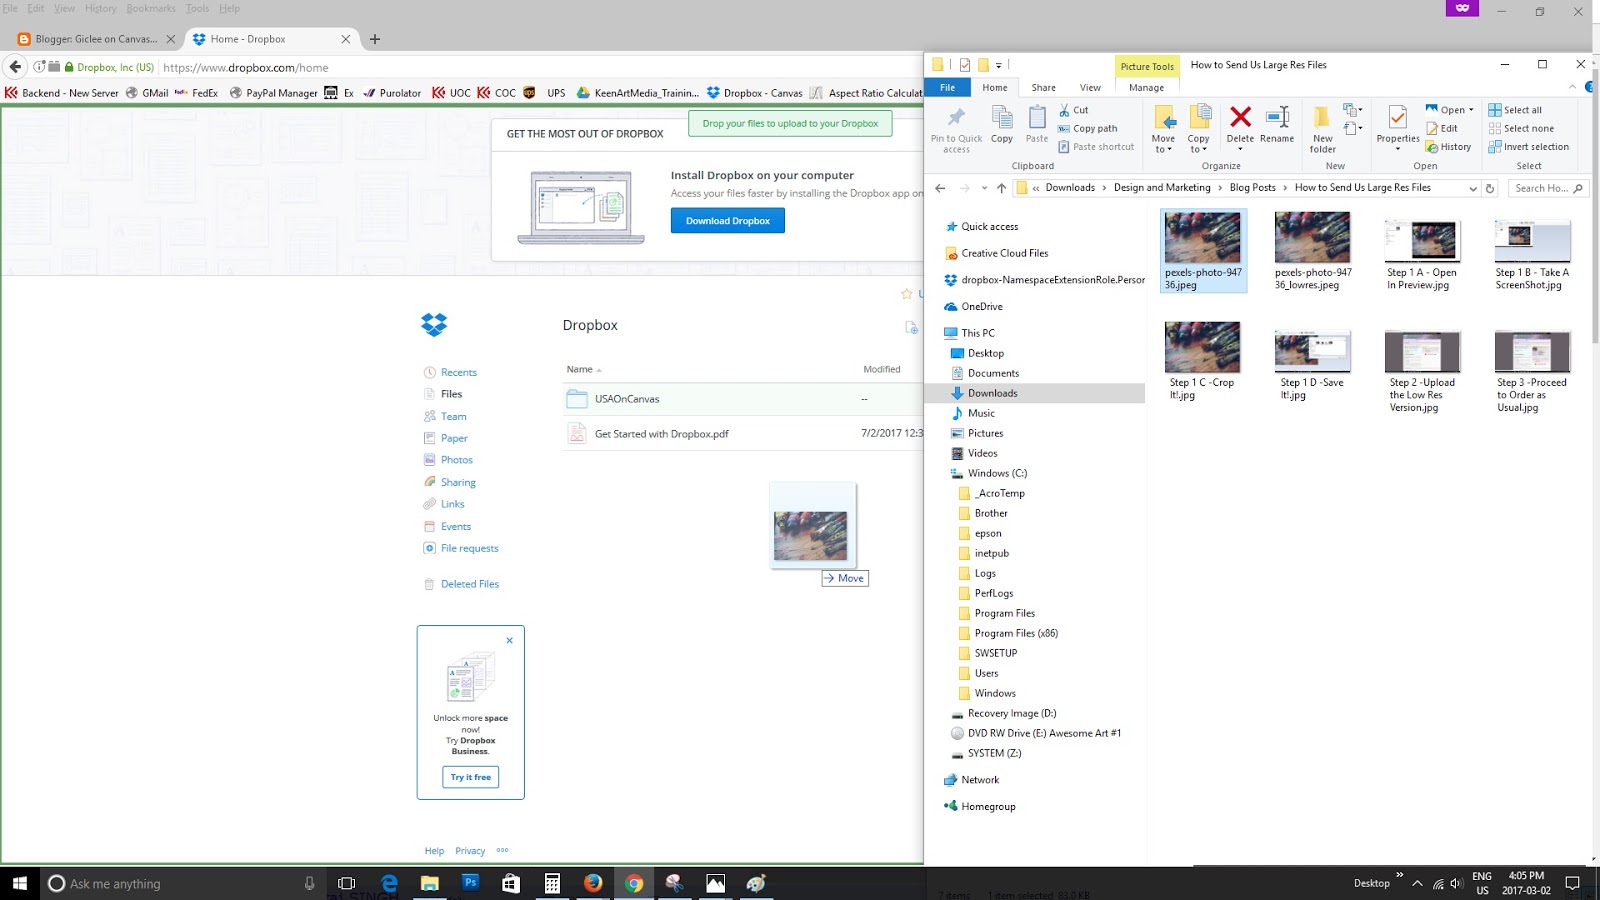Click Try it free for Dropbox Business

(470, 777)
